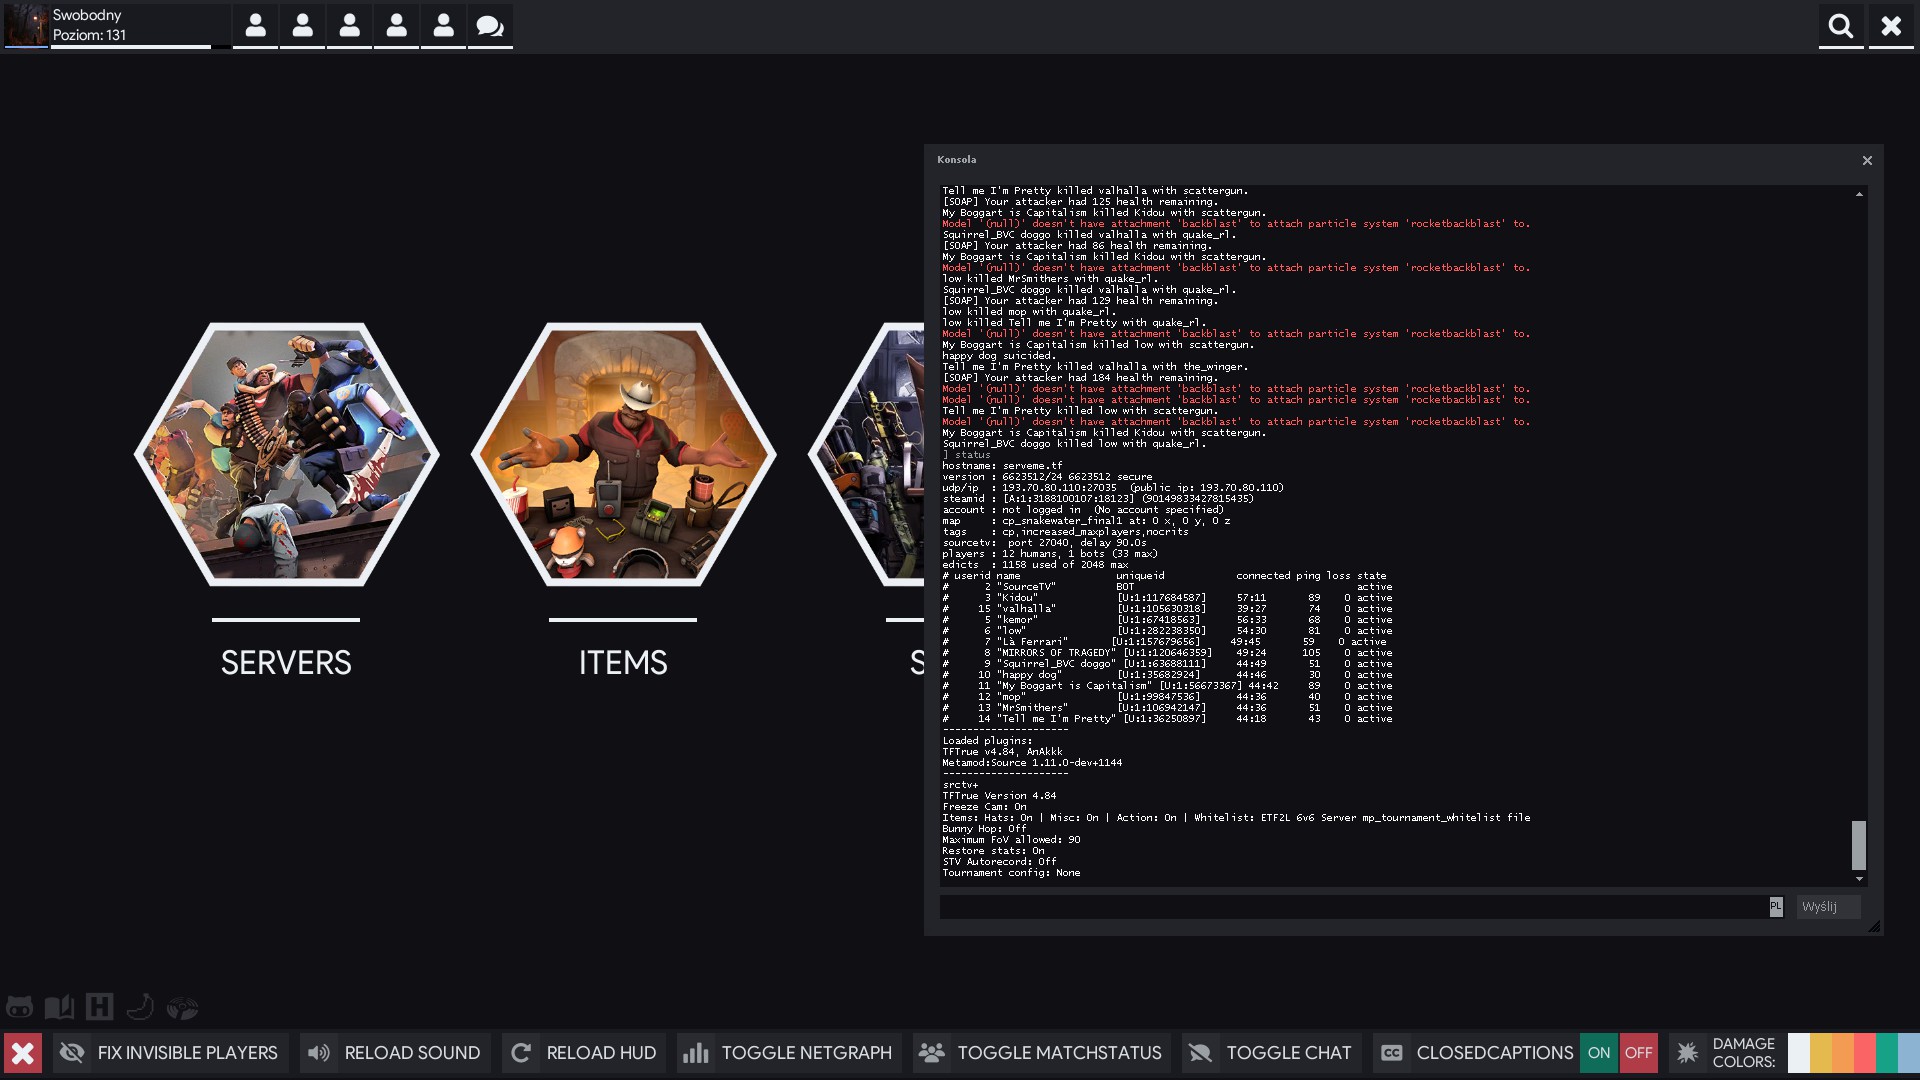Turn closed captions ON
The height and width of the screenshot is (1080, 1920).
(x=1599, y=1053)
